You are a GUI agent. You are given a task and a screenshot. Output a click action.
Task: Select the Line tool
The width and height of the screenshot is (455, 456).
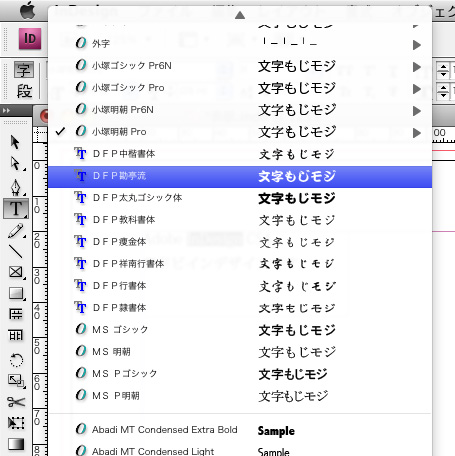16,251
